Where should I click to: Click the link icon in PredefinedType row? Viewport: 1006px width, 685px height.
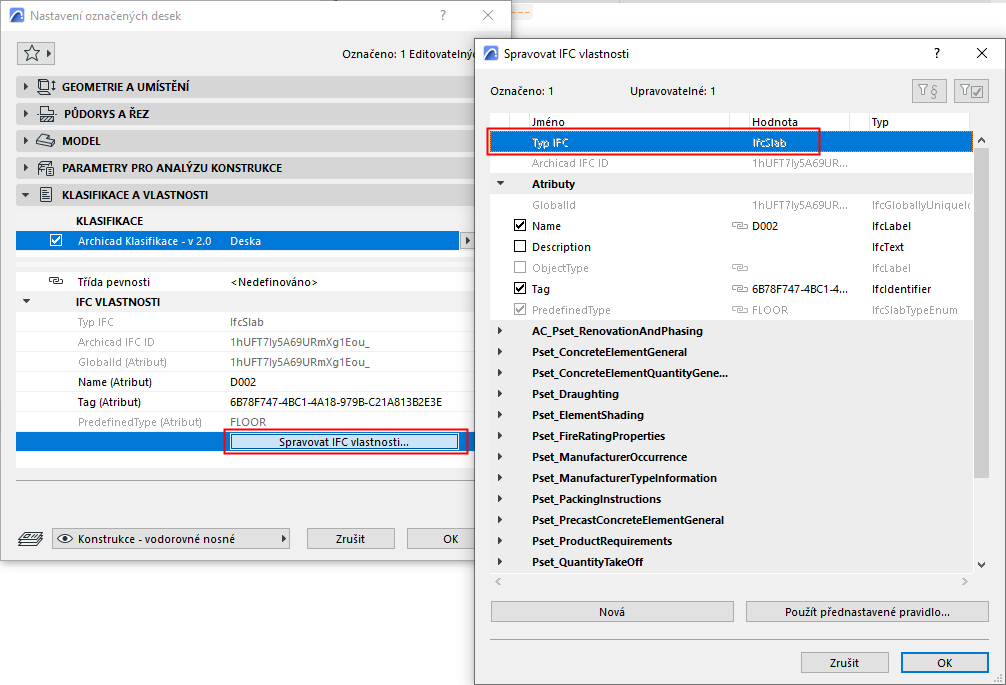740,310
